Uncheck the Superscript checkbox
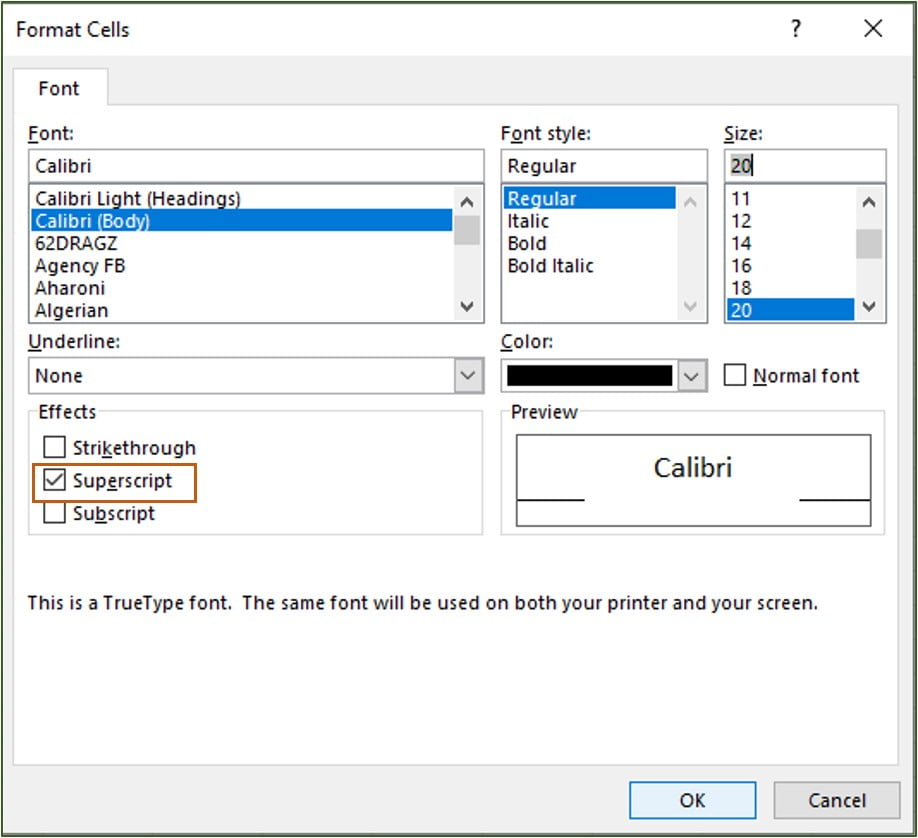The height and width of the screenshot is (838, 918). tap(54, 480)
